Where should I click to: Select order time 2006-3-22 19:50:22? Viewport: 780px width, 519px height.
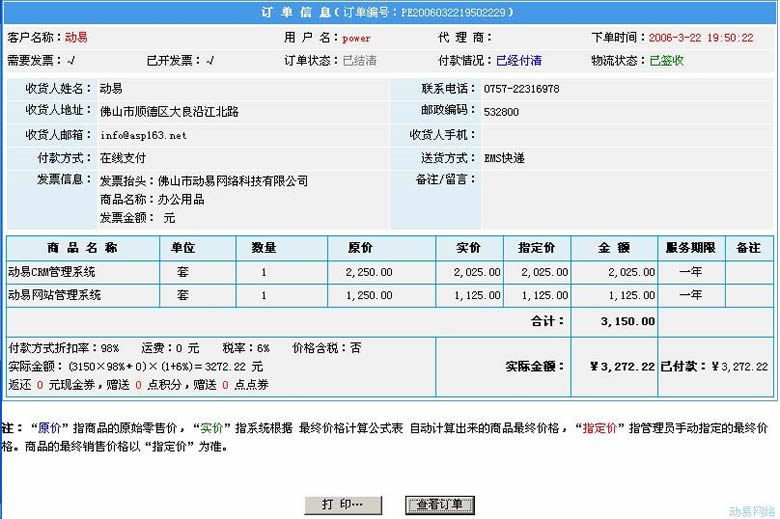point(701,38)
